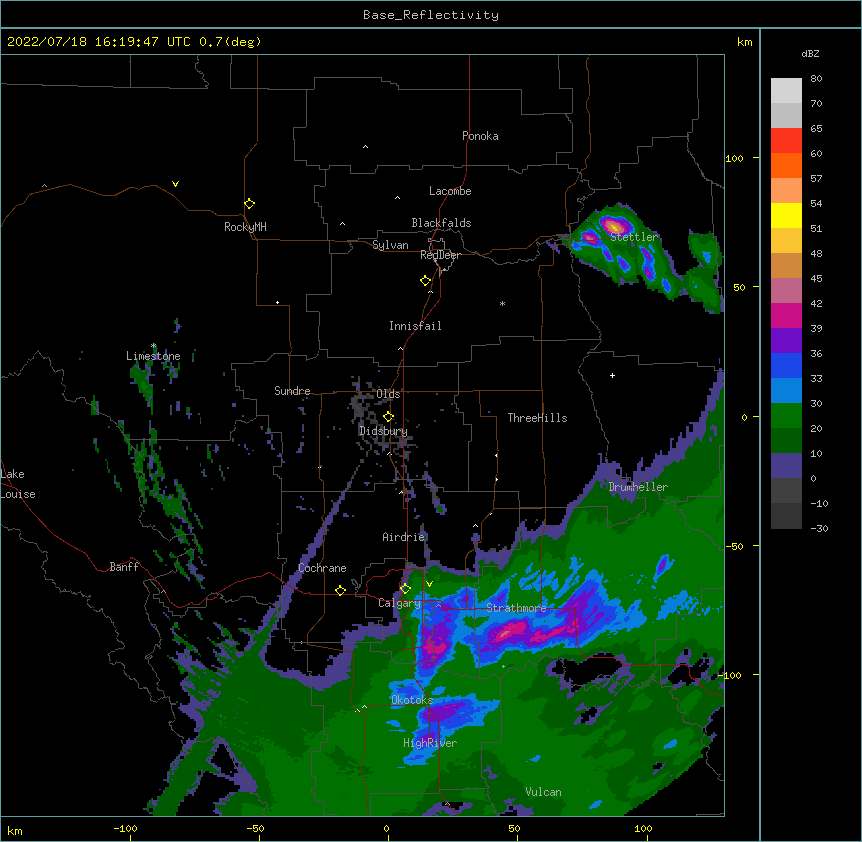Click the Sundre town label
This screenshot has height=842, width=862.
click(x=292, y=391)
